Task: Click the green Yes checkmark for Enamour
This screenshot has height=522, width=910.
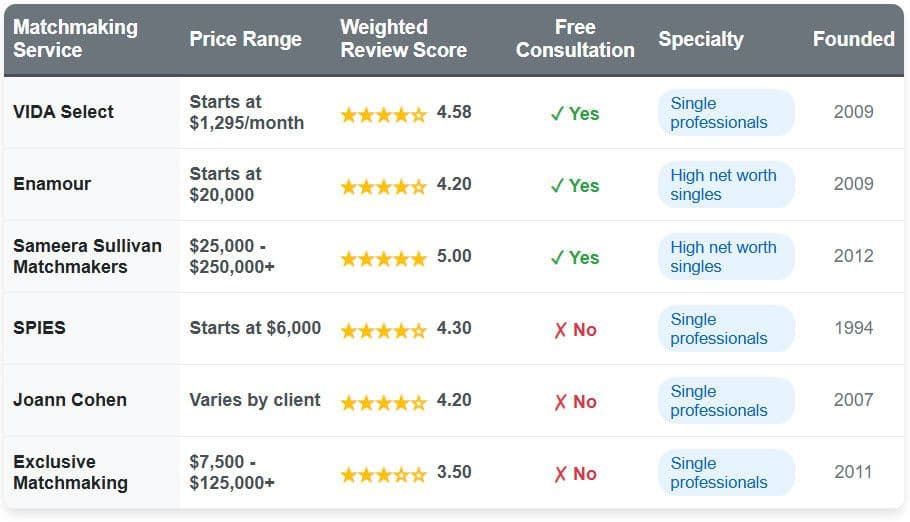Action: [x=558, y=186]
